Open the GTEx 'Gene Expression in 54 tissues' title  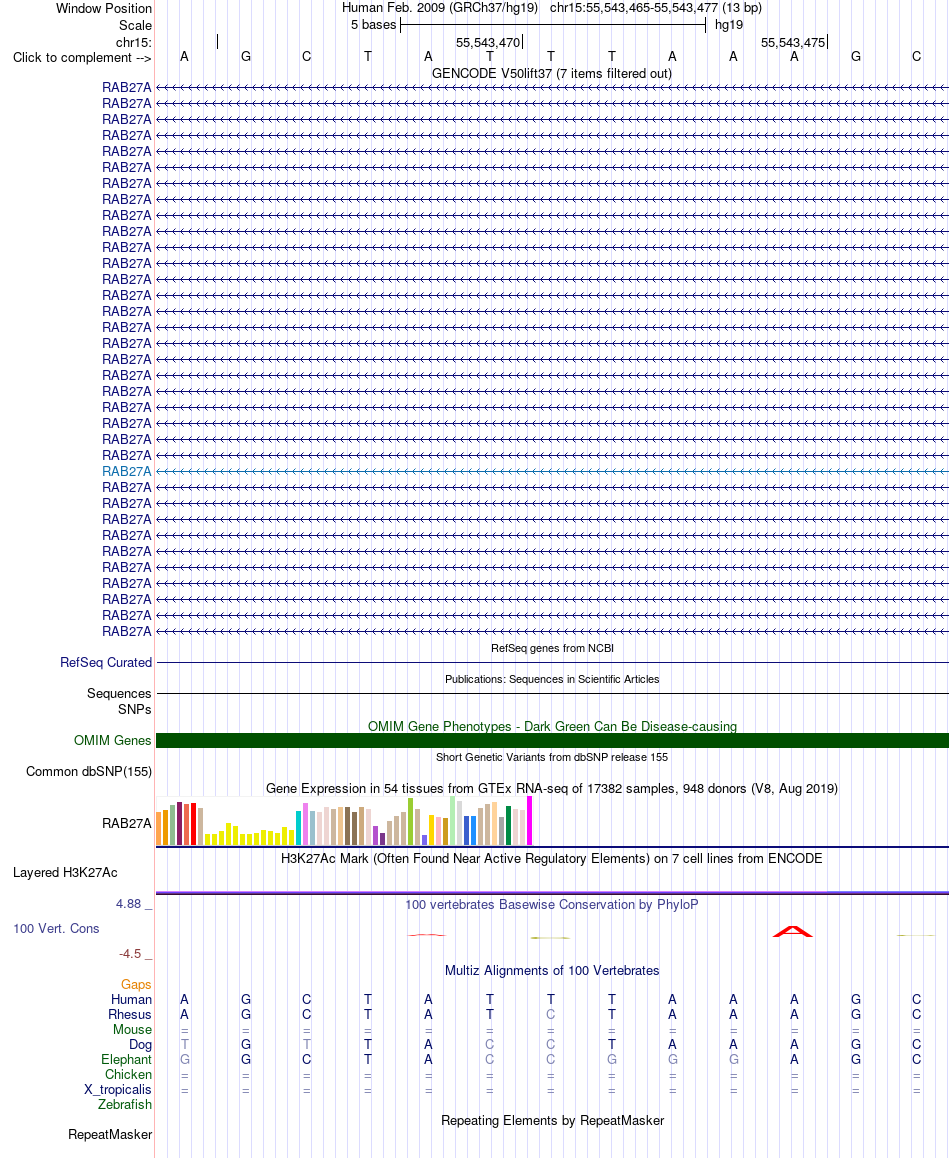point(552,788)
